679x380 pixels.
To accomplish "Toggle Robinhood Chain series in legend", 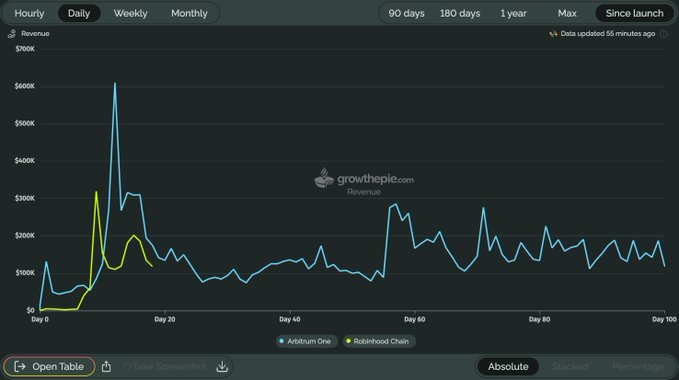I will tap(378, 341).
